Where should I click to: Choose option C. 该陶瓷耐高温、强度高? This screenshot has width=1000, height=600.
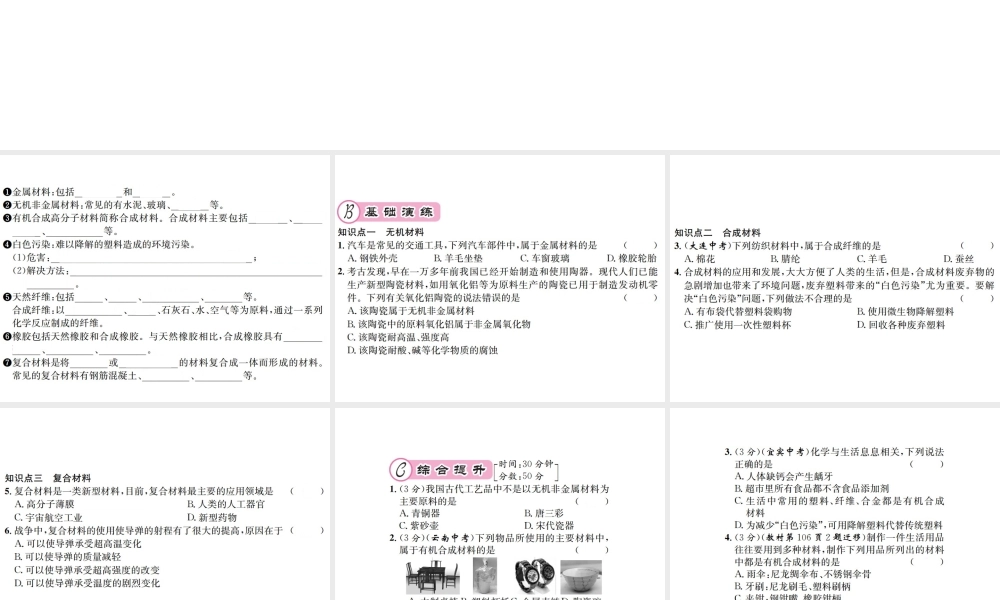point(398,337)
